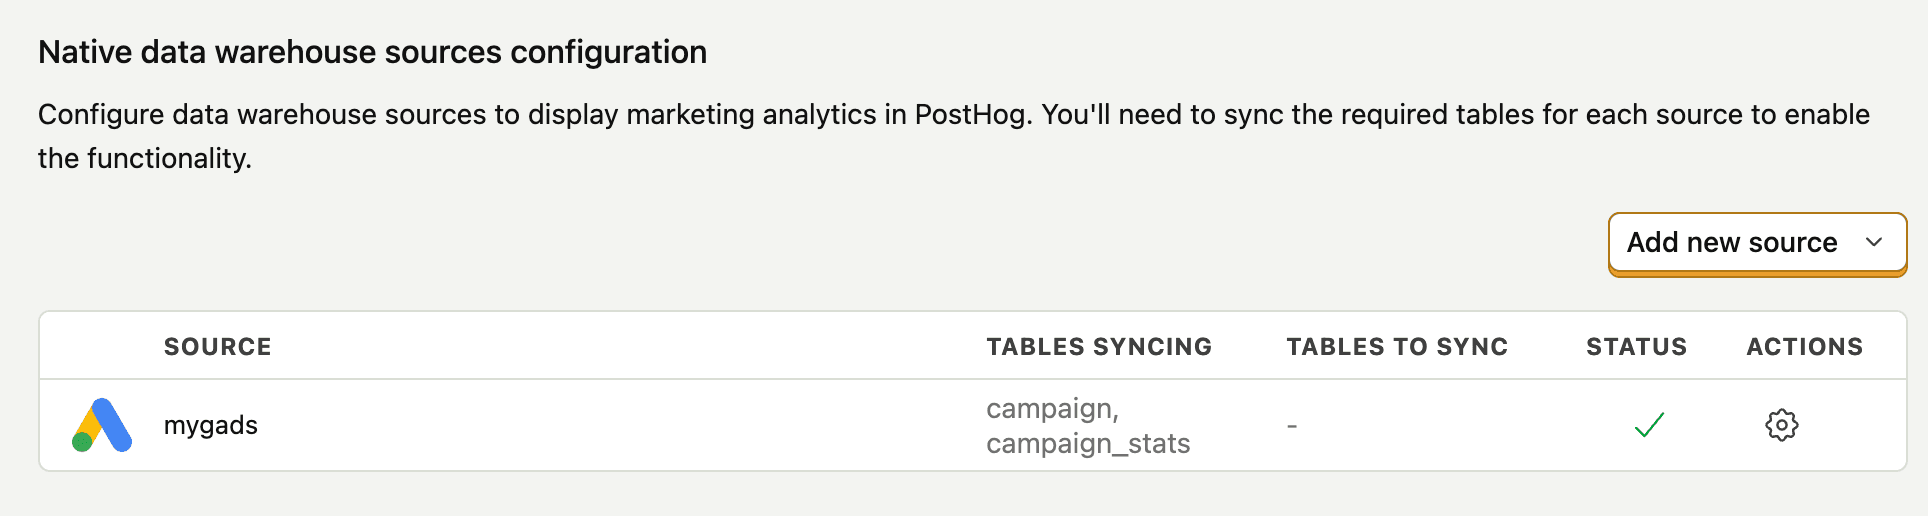This screenshot has width=1928, height=516.
Task: Click the campaign_stats table entry
Action: (1088, 444)
